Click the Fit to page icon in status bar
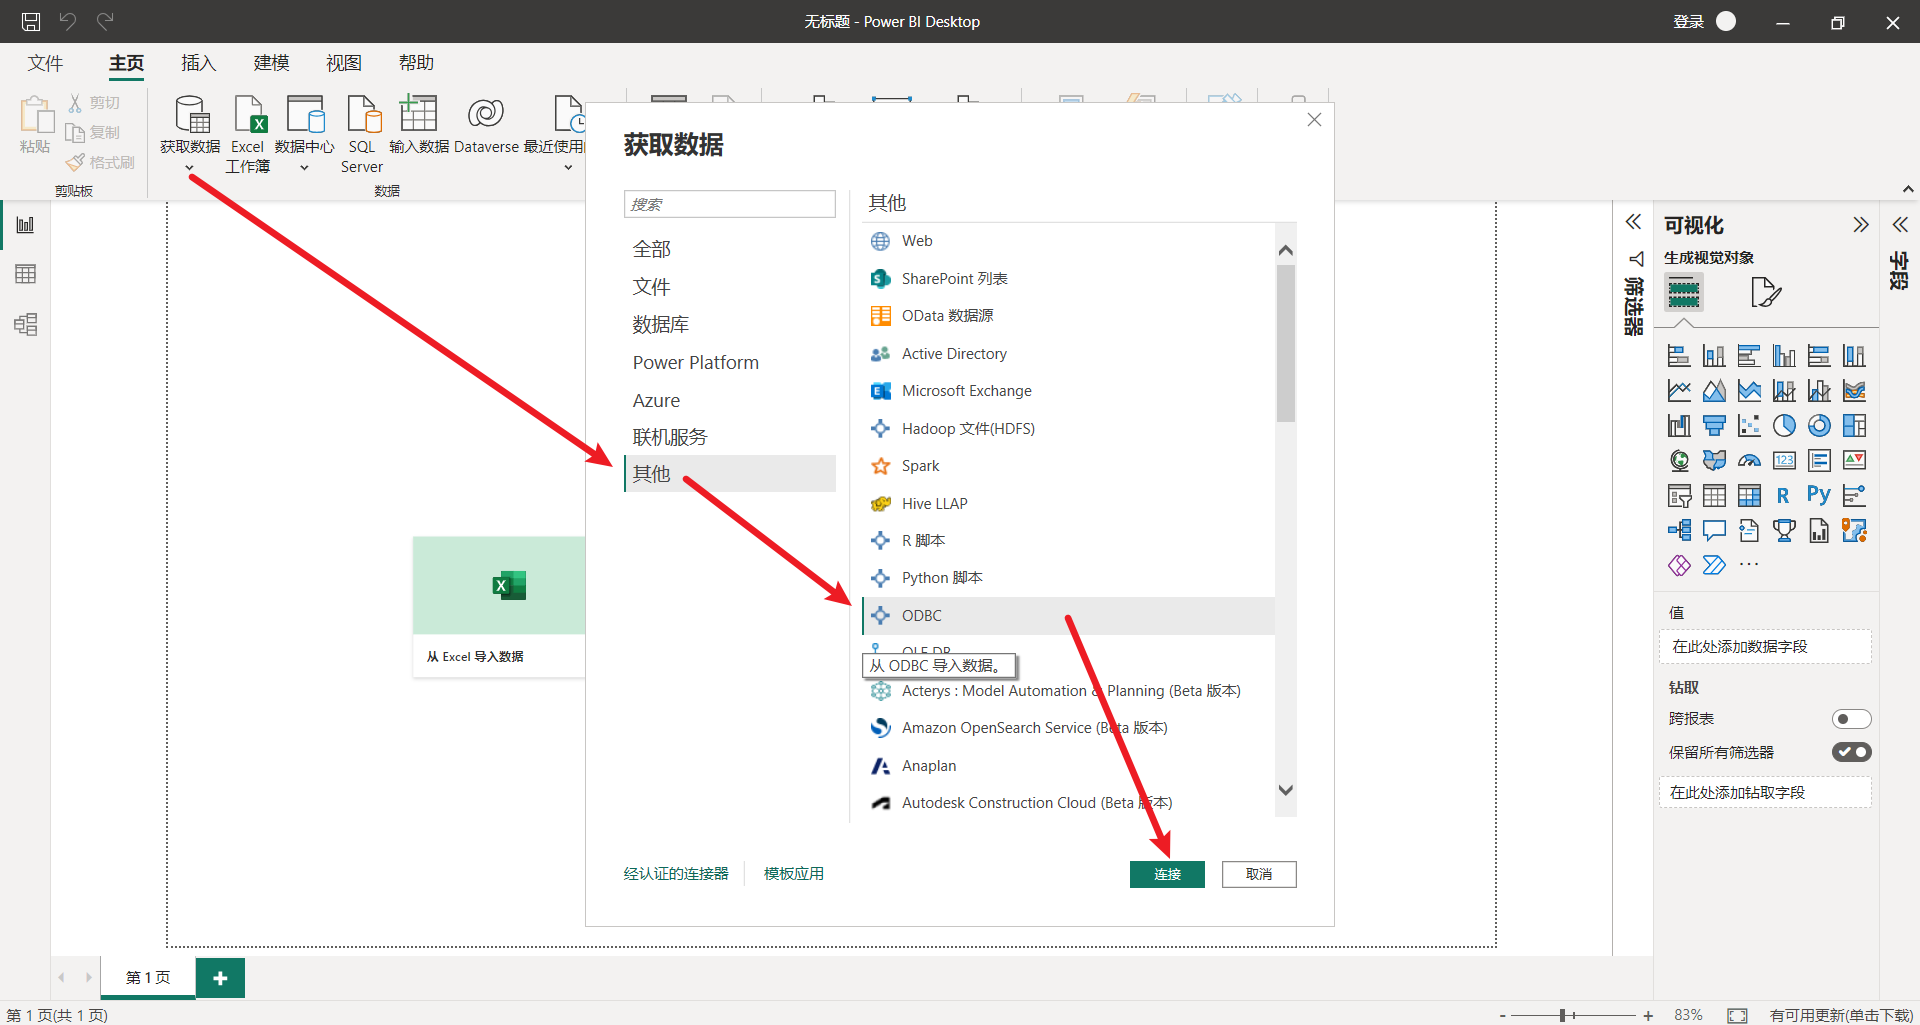 click(x=1738, y=1015)
